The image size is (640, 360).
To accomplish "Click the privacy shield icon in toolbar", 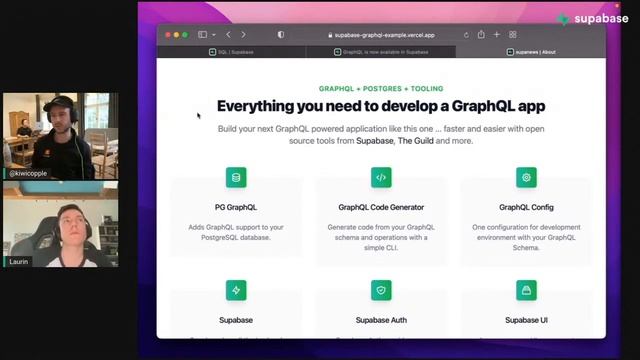I will [x=281, y=35].
